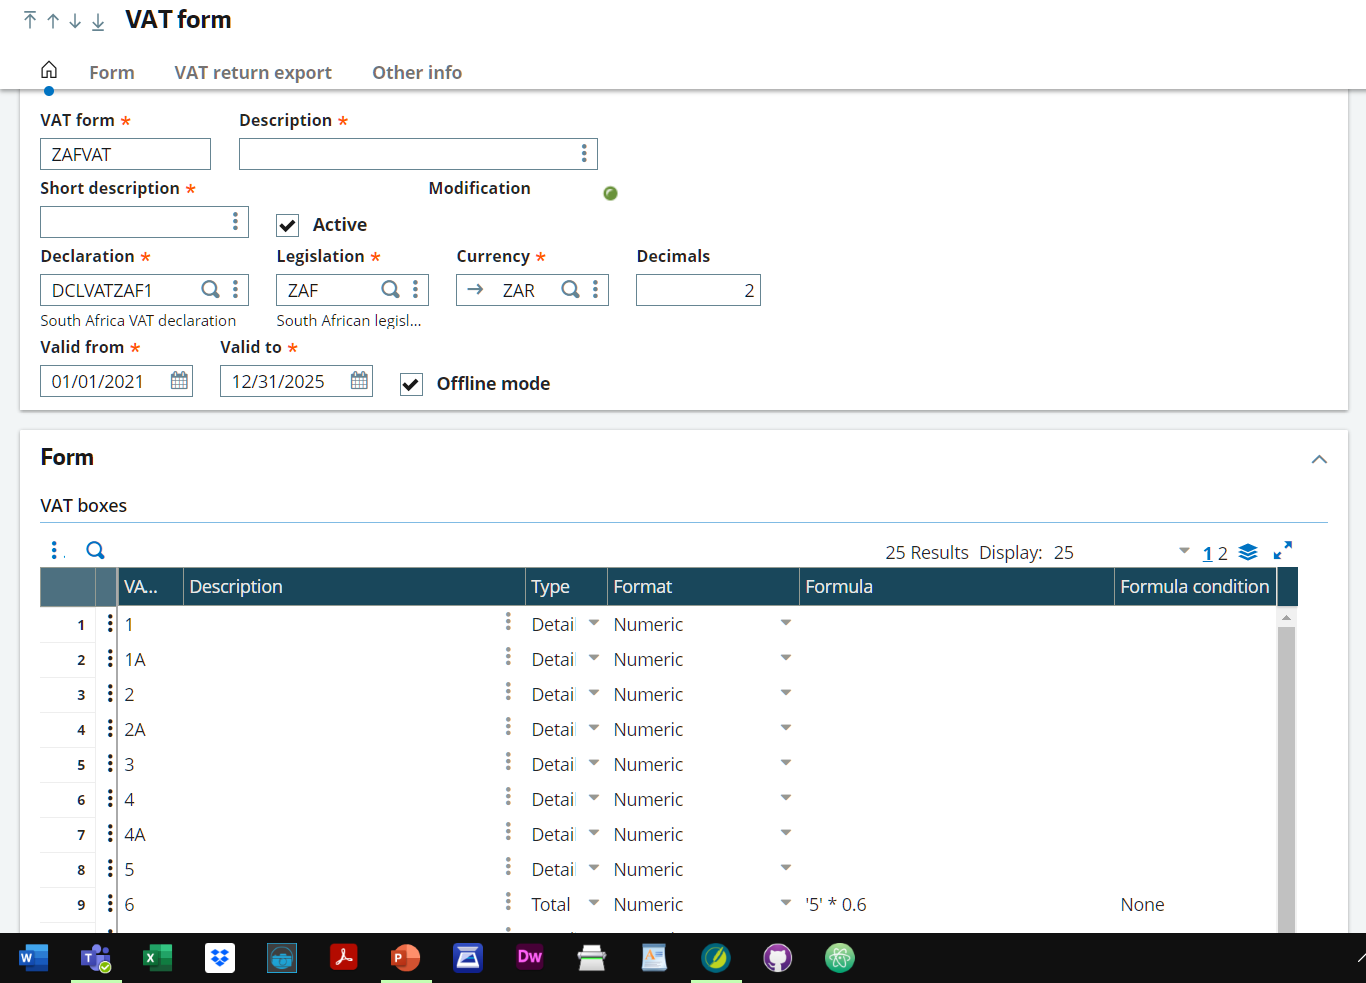Click the grid scrollbar up arrow
The image size is (1366, 983).
1287,618
